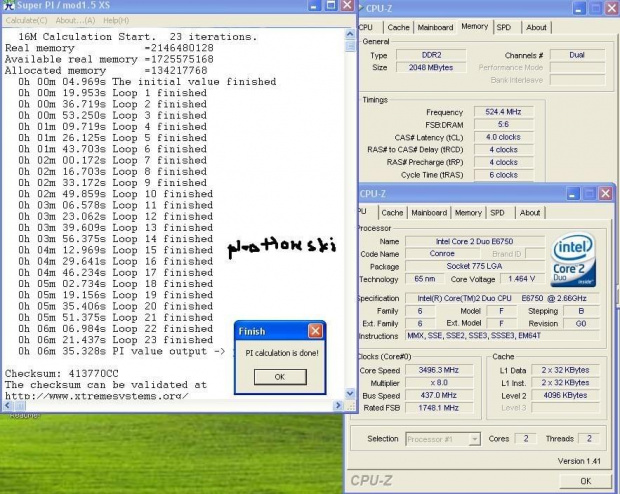Screen dimensions: 620x494
Task: Close the Finish dialog with its X button
Action: click(x=315, y=331)
